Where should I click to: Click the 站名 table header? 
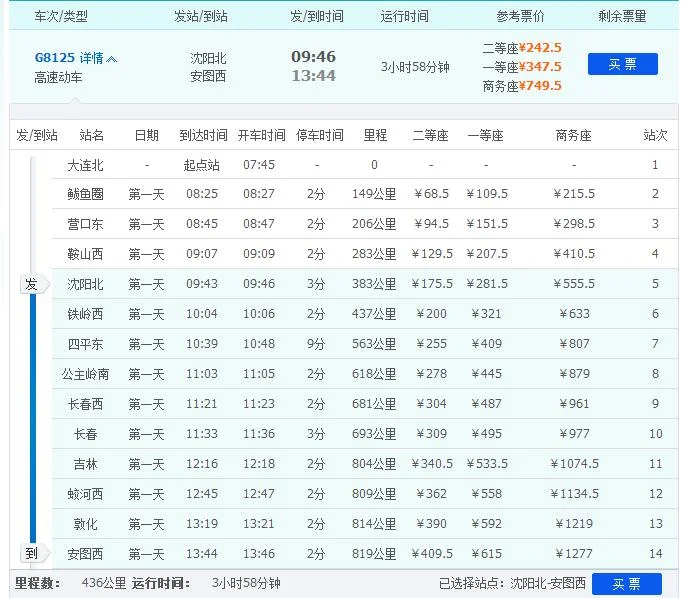(92, 135)
